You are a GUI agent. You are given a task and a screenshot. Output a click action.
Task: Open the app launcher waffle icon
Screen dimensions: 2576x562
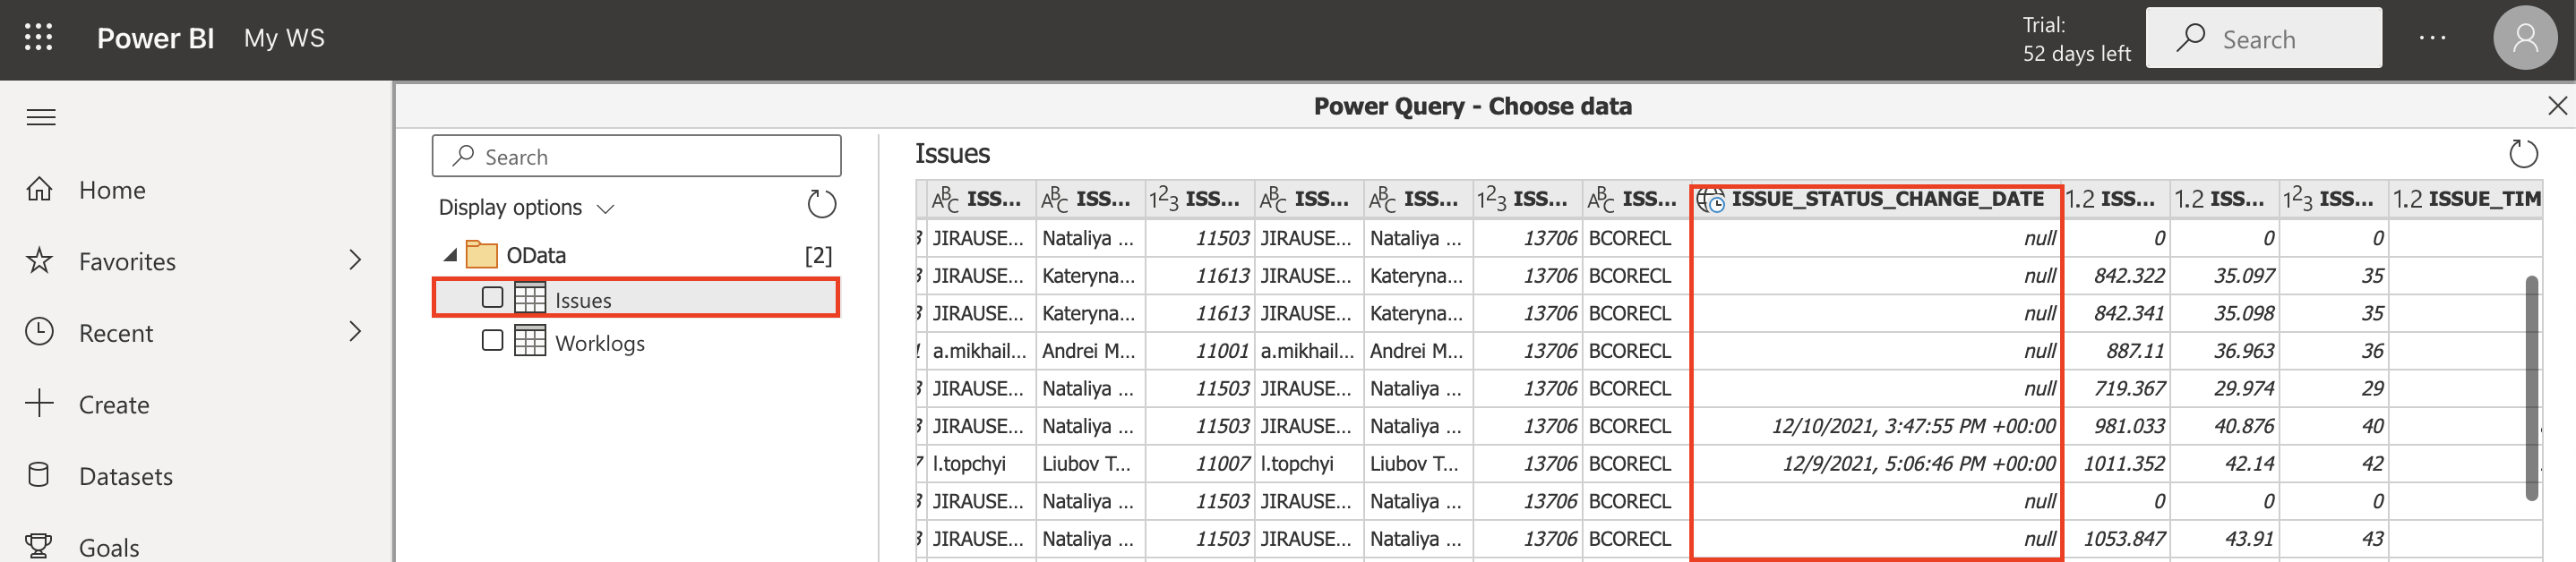(38, 38)
